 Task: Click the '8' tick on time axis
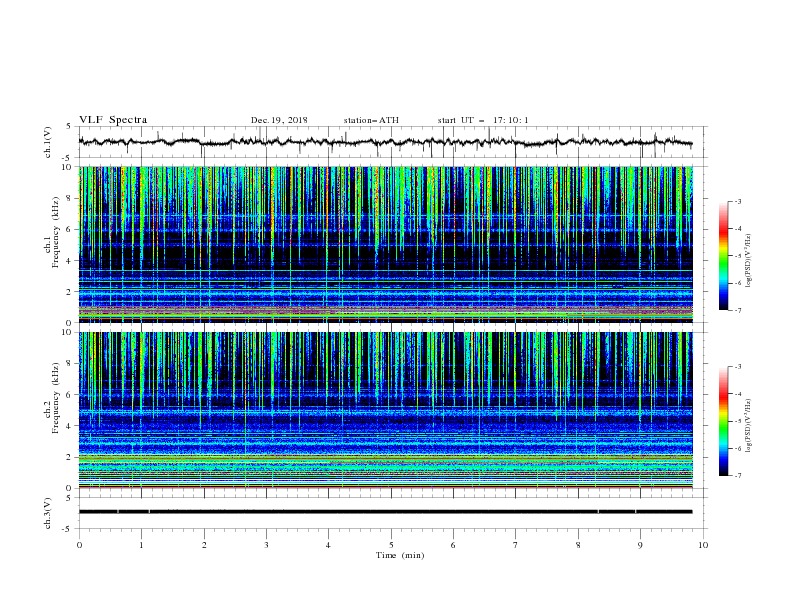578,545
